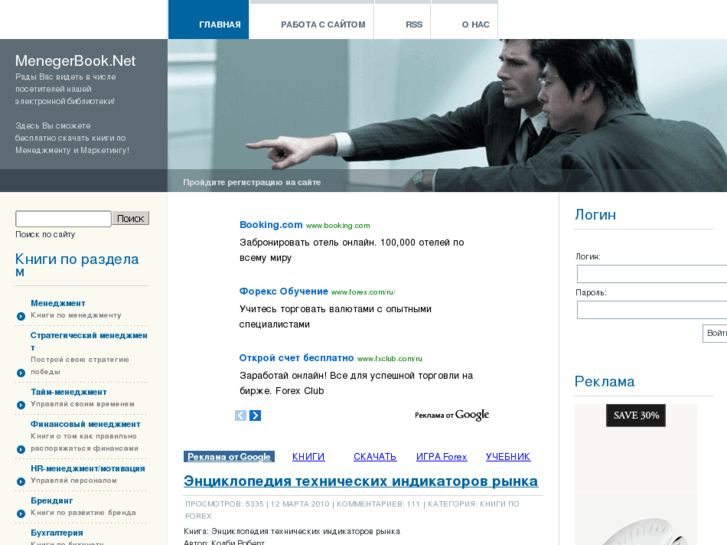This screenshot has width=727, height=545.
Task: Open the ИГРА Forex ad link
Action: [x=441, y=457]
